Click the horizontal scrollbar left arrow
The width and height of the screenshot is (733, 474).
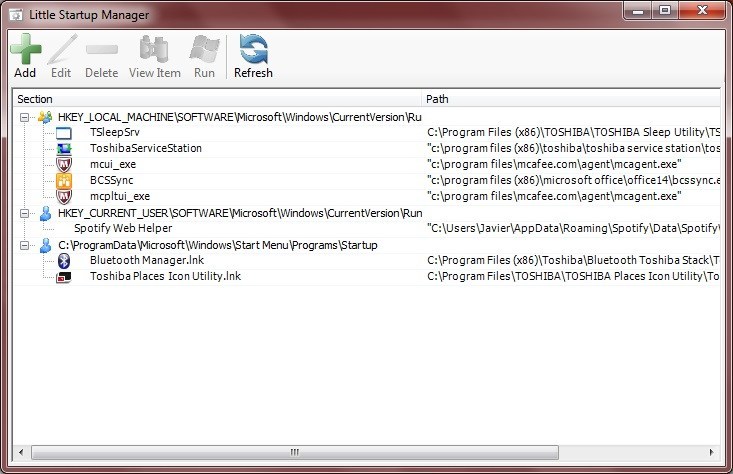pyautogui.click(x=21, y=452)
